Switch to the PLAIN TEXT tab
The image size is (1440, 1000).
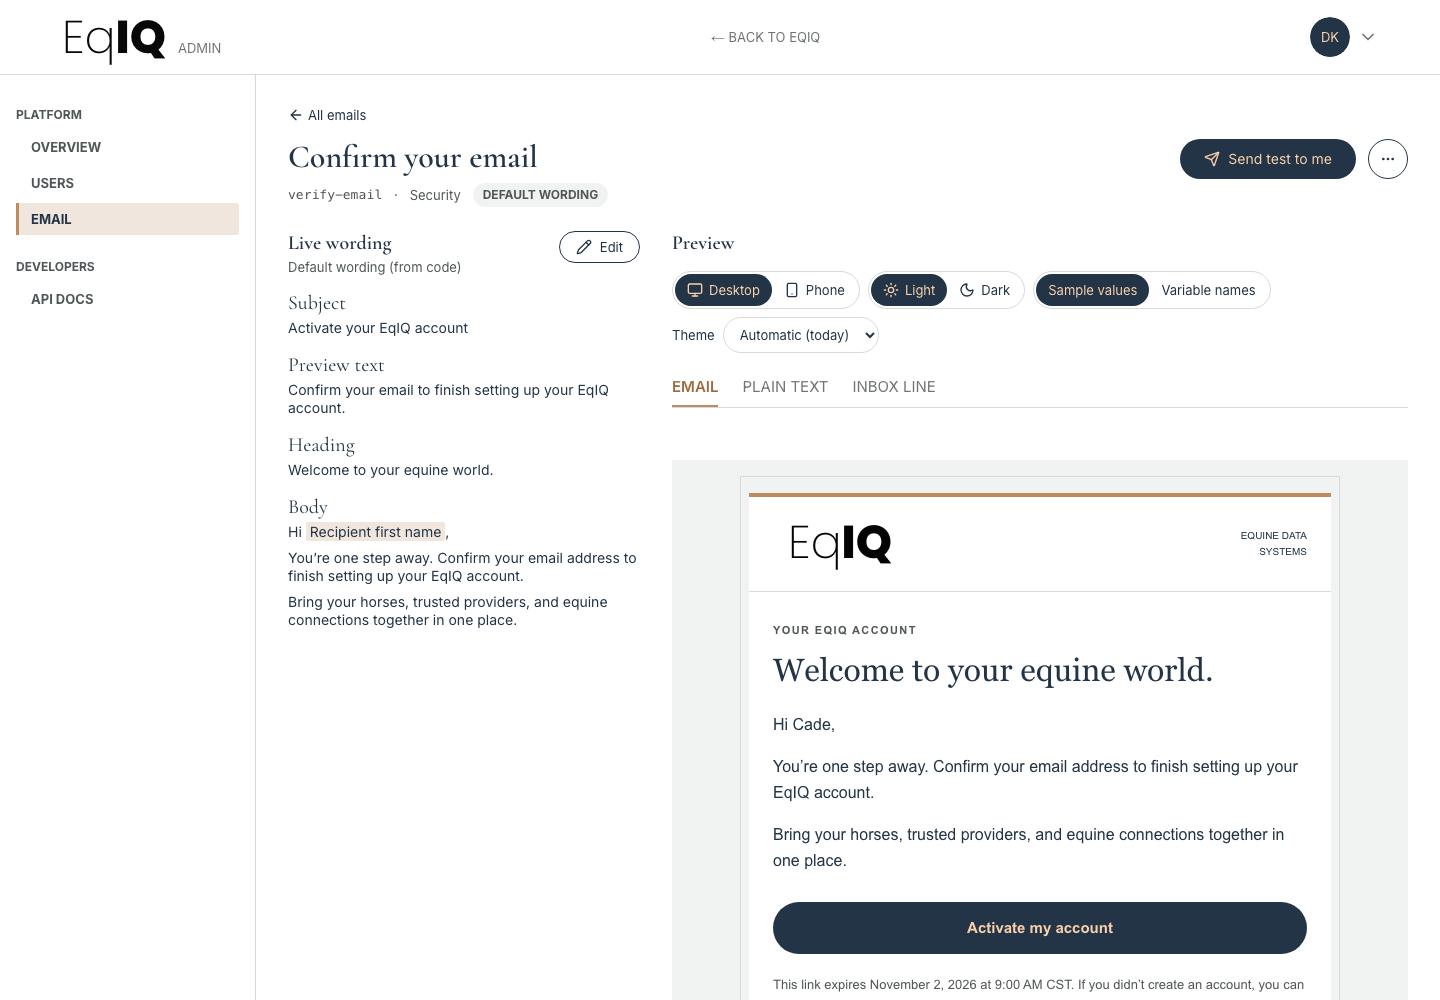pyautogui.click(x=785, y=387)
